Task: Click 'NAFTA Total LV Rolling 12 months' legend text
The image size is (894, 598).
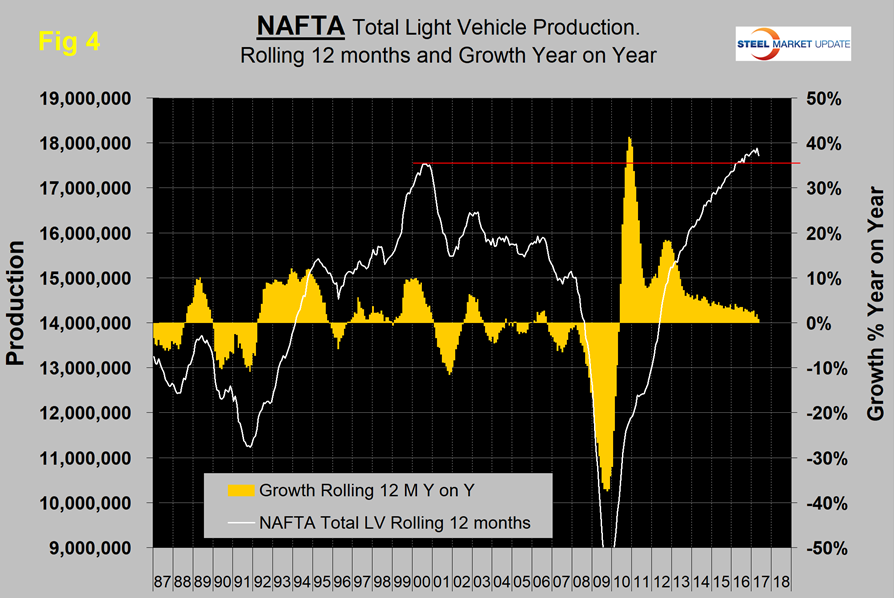Action: pos(394,522)
